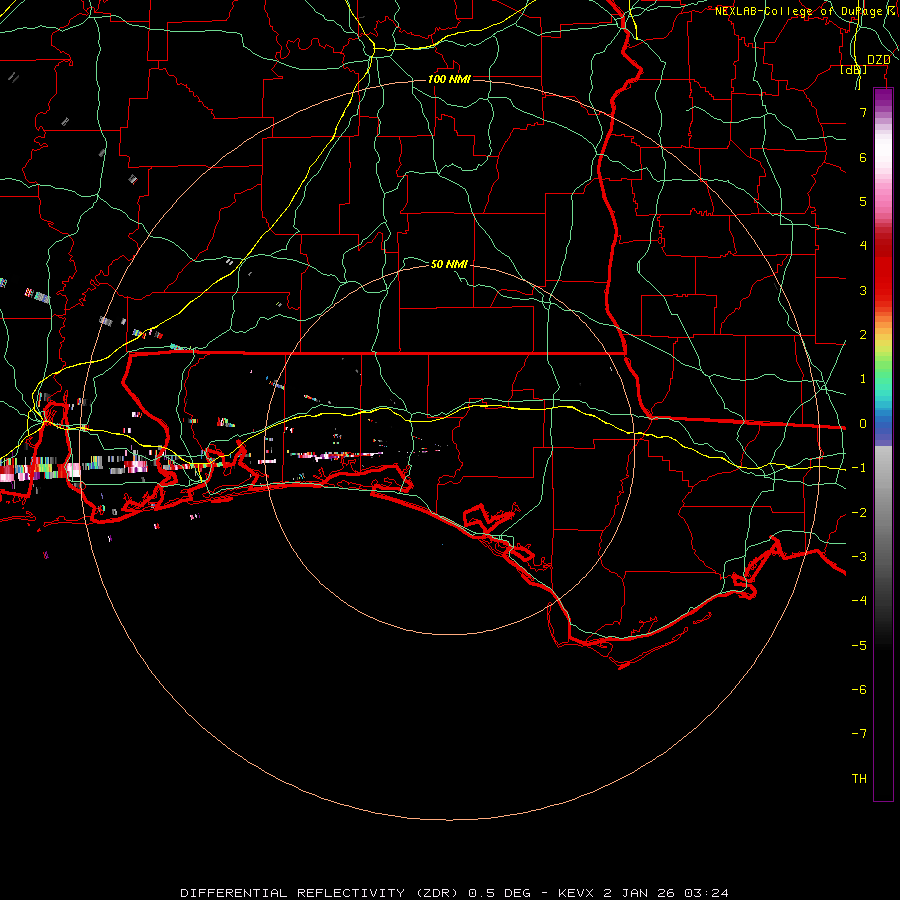The image size is (900, 900).
Task: Click the "TH" label on the color scale
Action: pyautogui.click(x=859, y=778)
